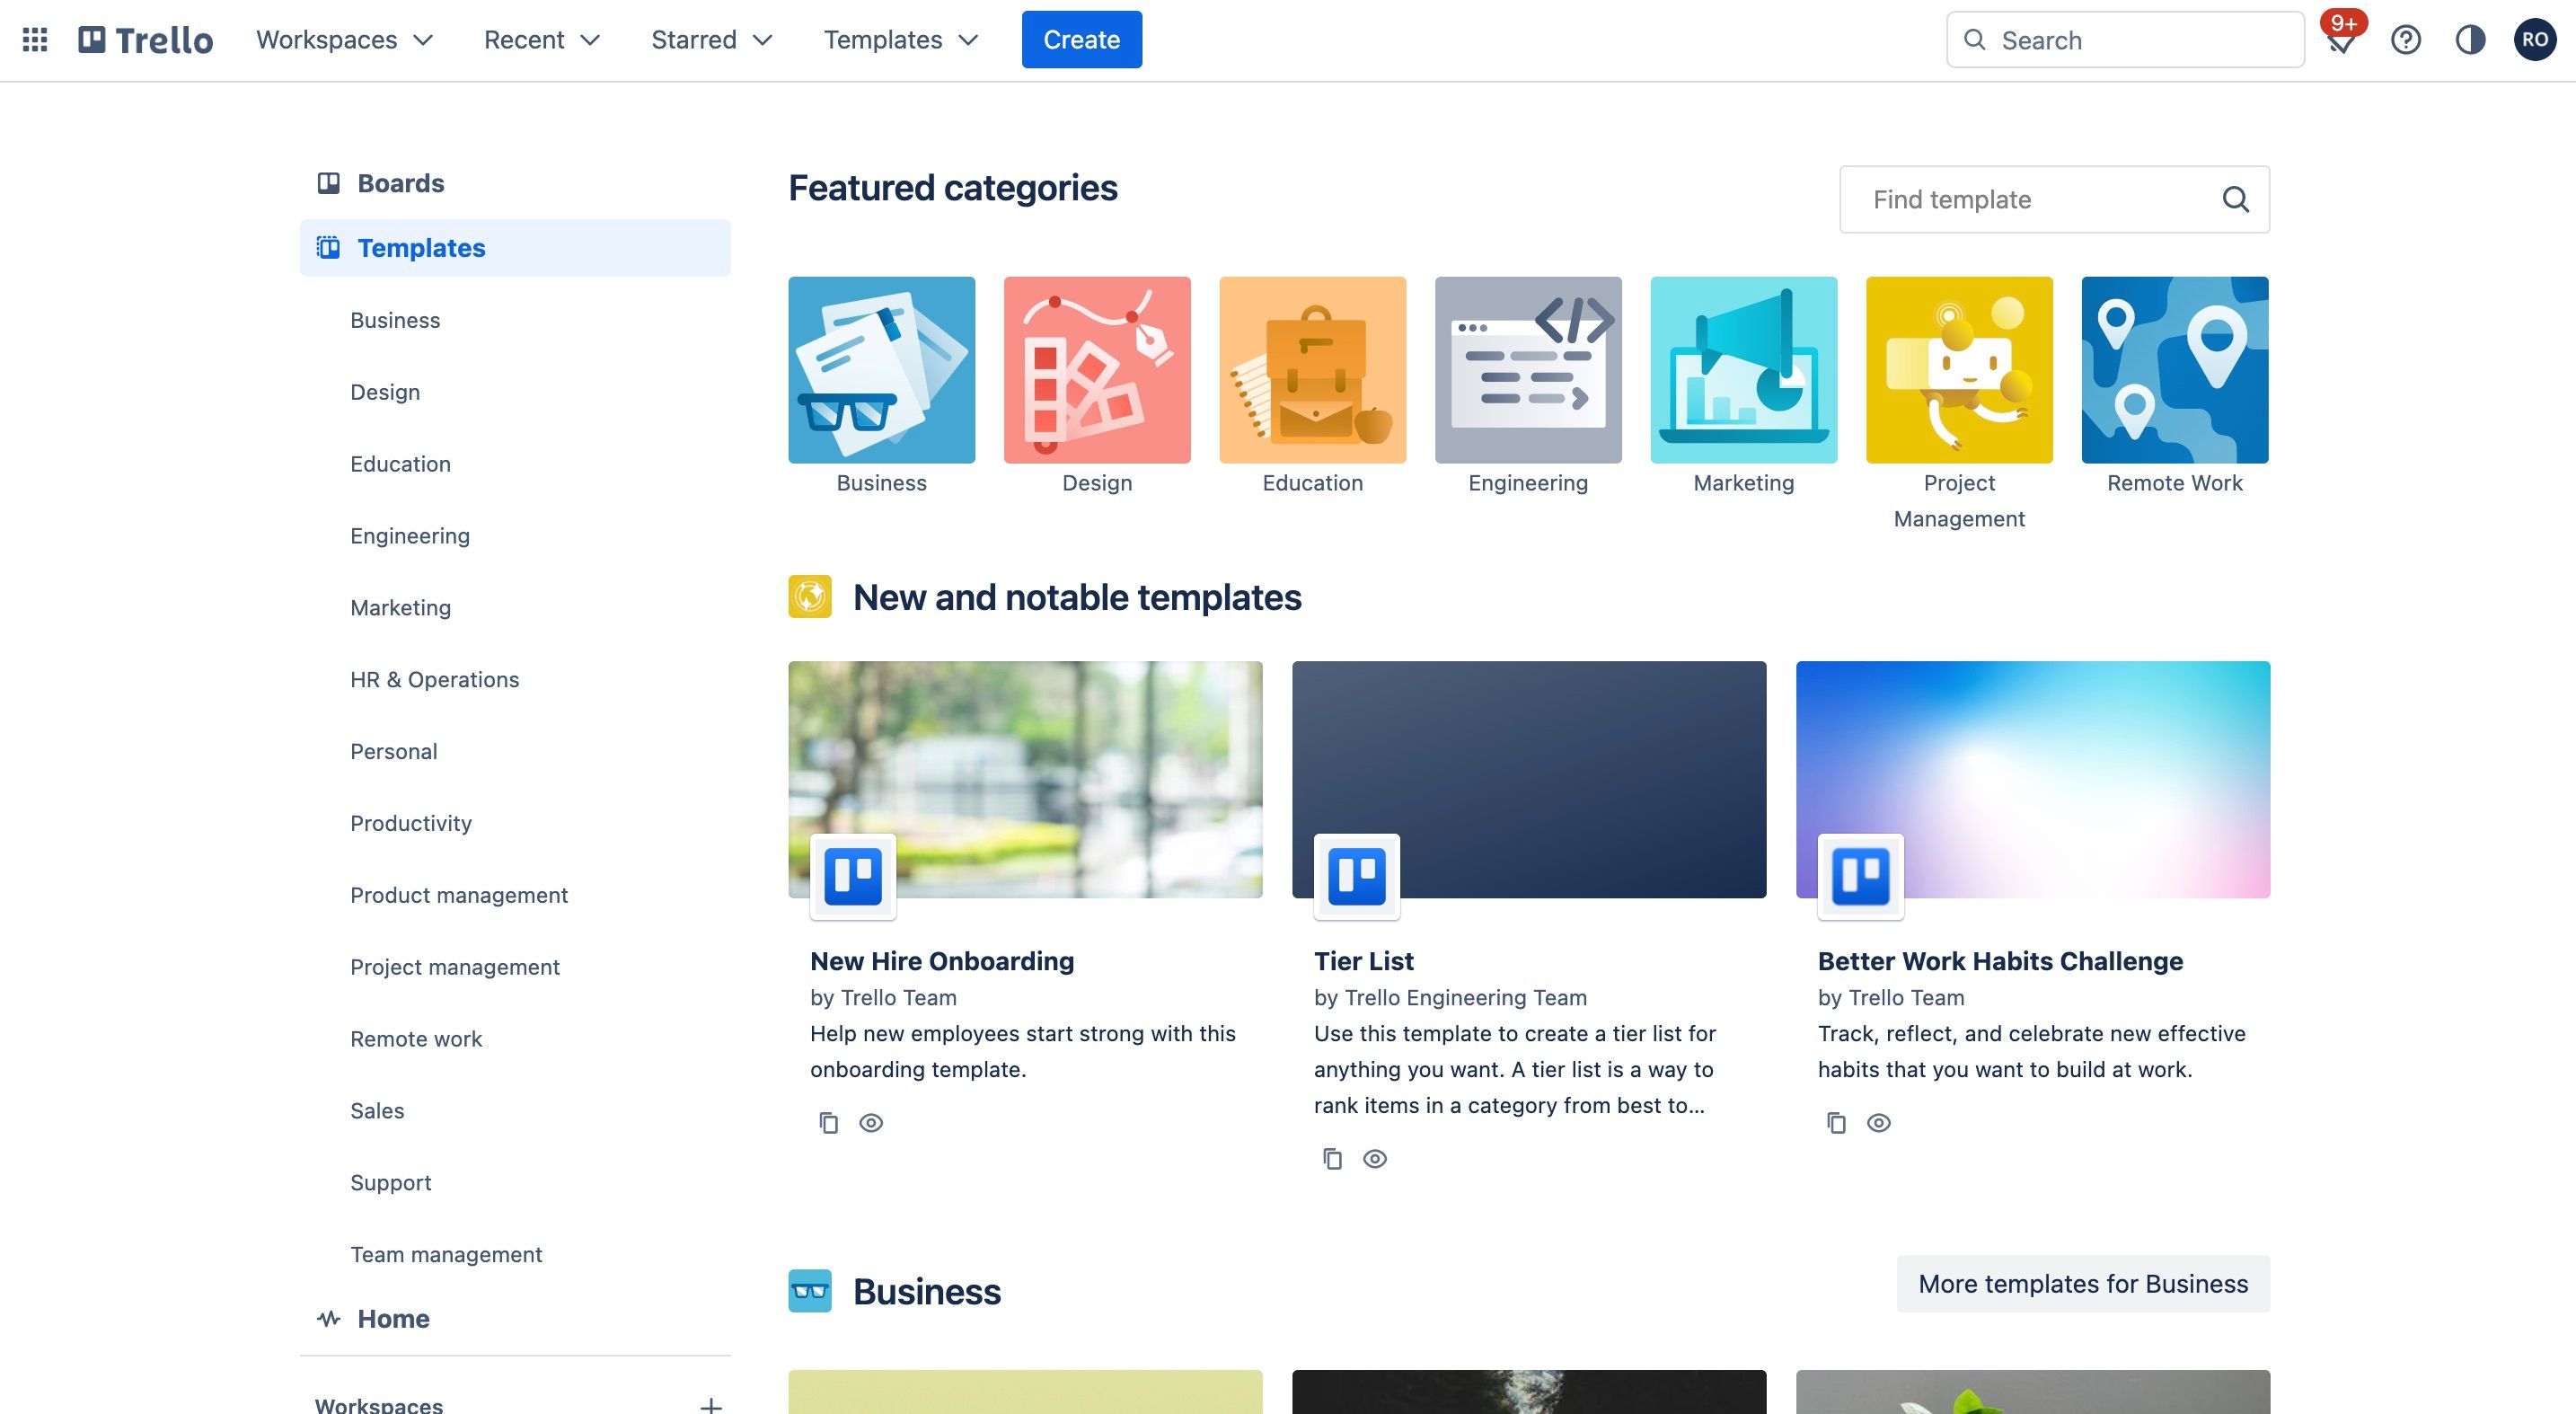The height and width of the screenshot is (1414, 2576).
Task: Click the Design featured category thumbnail
Action: [x=1097, y=369]
